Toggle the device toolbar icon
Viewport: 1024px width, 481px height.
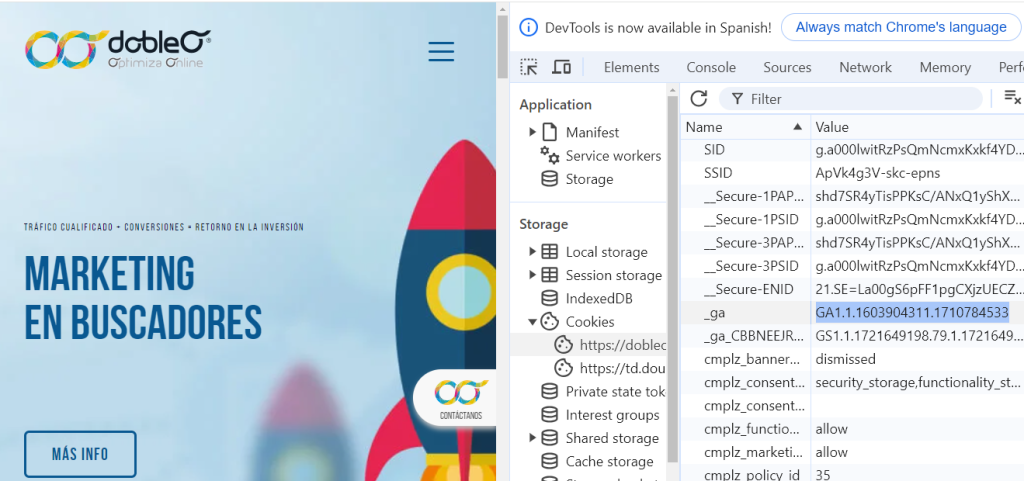[x=561, y=67]
